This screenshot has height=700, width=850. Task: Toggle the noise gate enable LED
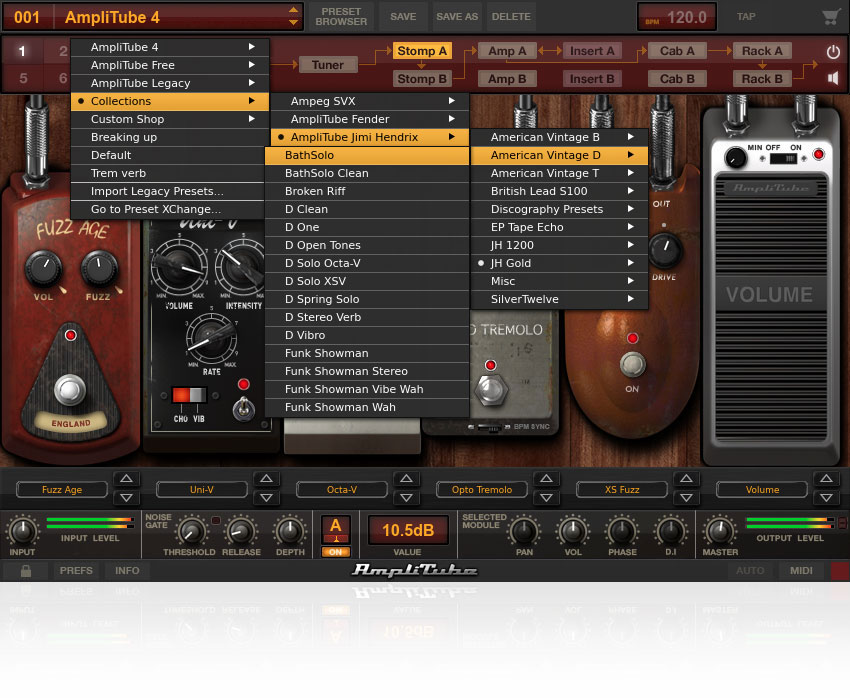point(216,521)
